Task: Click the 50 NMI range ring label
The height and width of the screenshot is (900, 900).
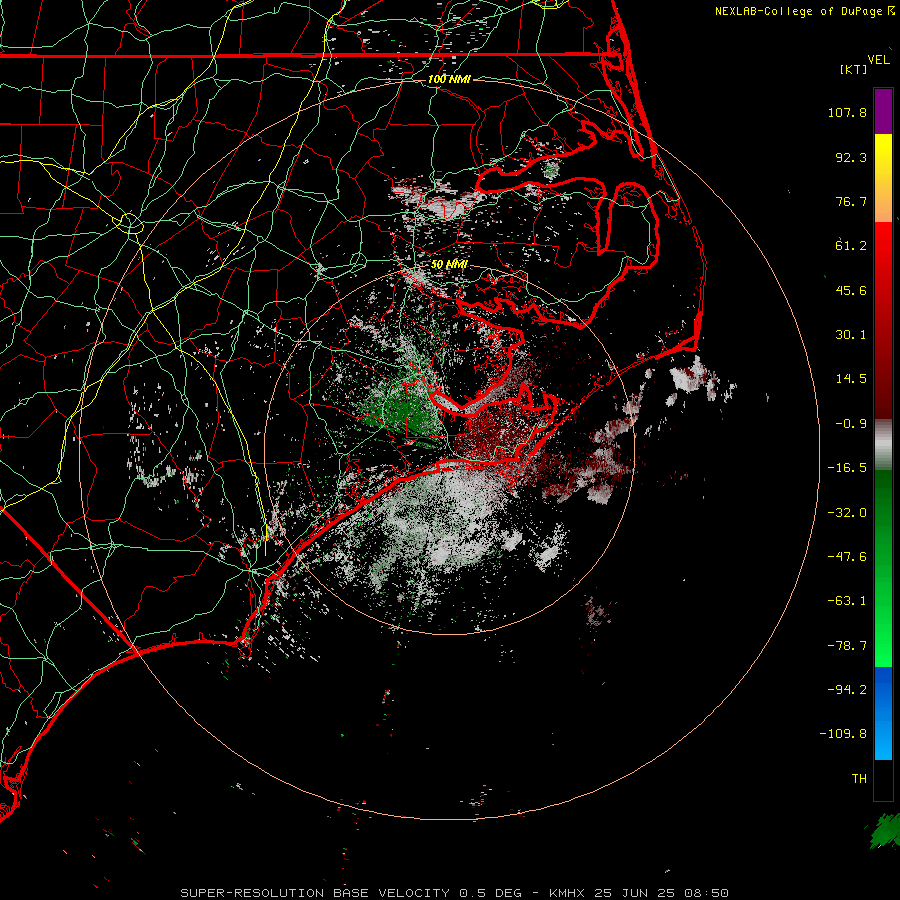Action: click(x=449, y=264)
